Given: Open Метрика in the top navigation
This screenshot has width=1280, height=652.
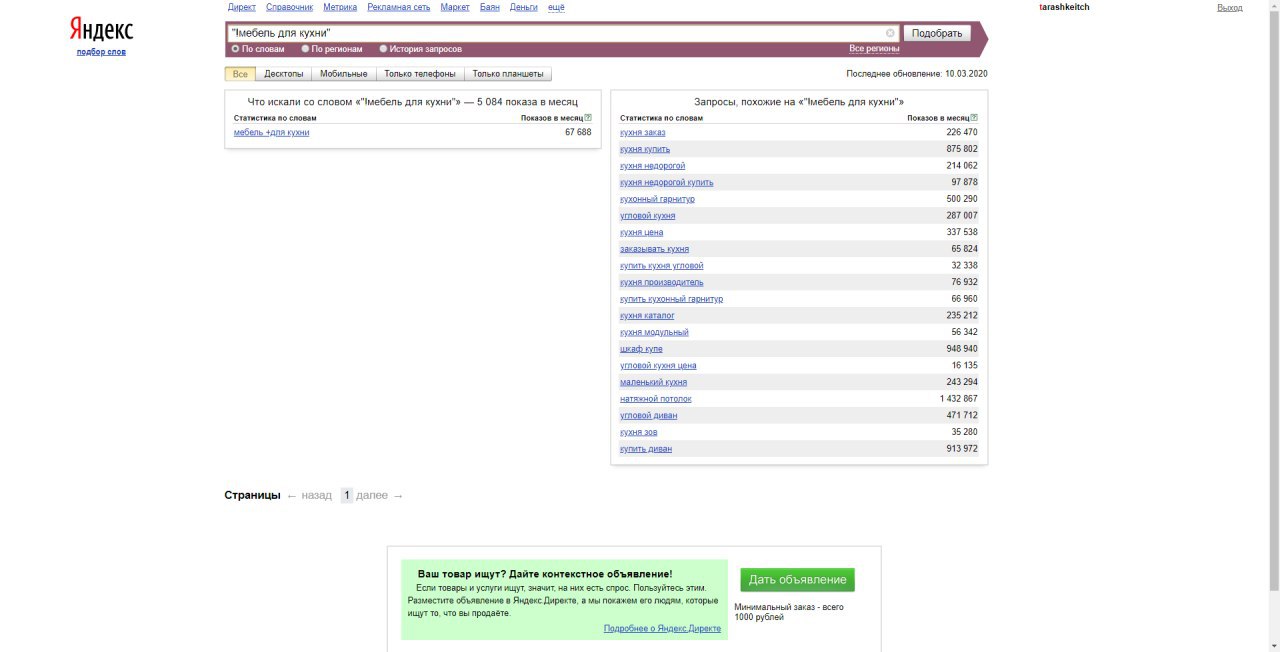Looking at the screenshot, I should 340,7.
